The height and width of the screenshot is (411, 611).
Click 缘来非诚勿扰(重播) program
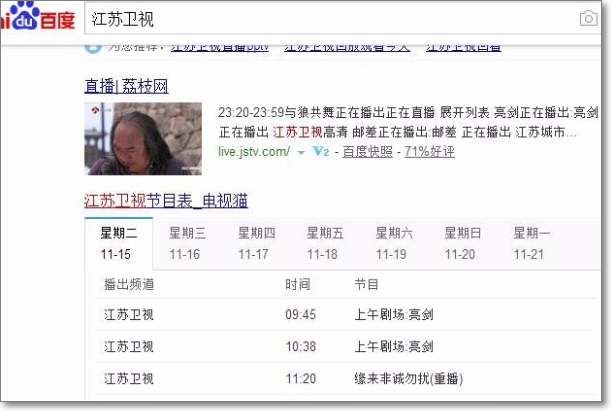pyautogui.click(x=409, y=378)
